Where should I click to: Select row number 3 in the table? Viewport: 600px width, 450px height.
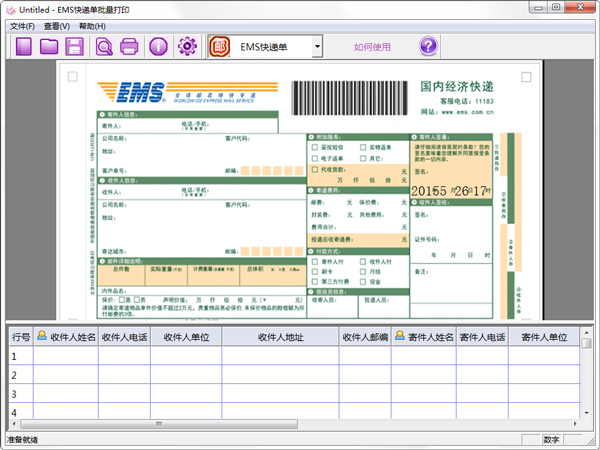click(21, 394)
